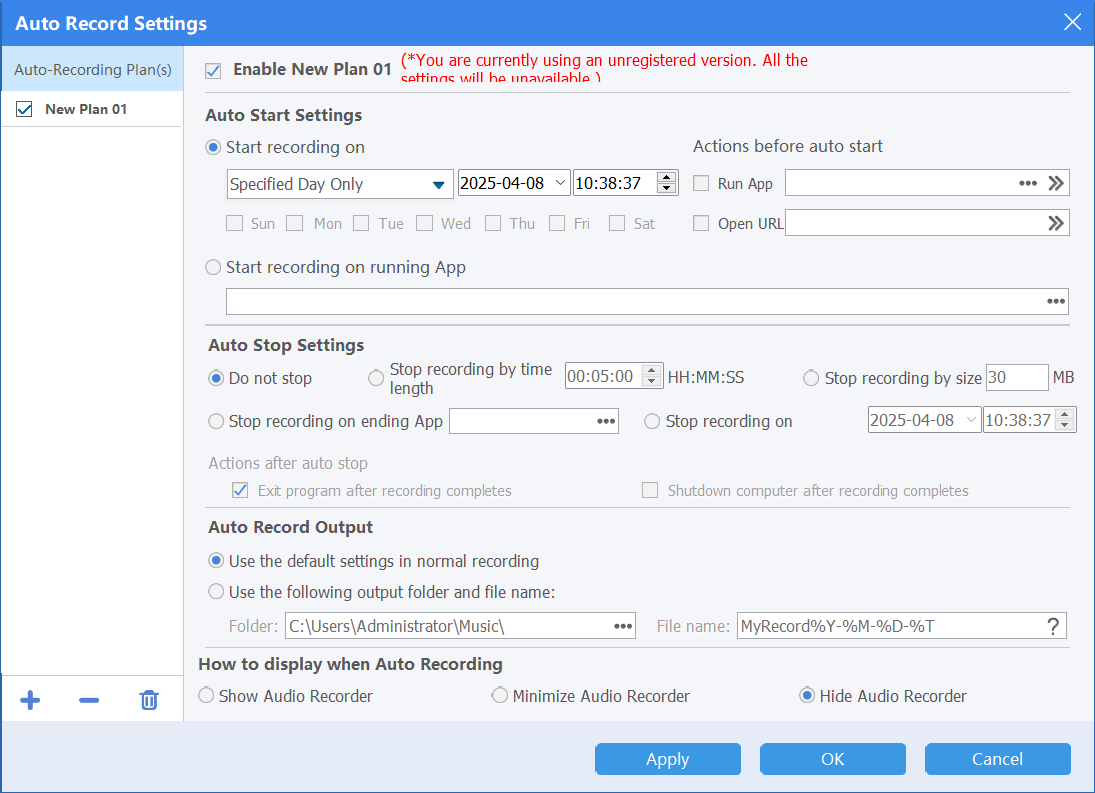This screenshot has height=793, width=1095.
Task: Remove selected plan with the minus icon
Action: 89,699
